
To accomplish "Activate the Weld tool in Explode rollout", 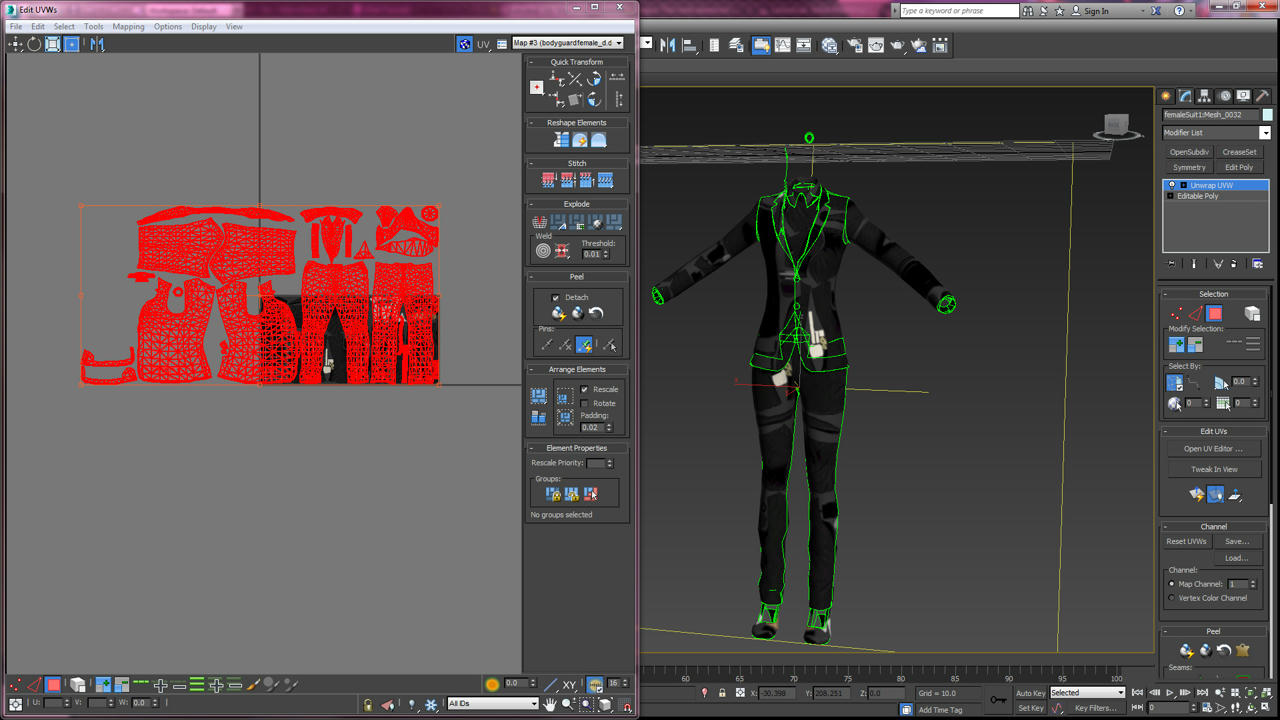I will 544,250.
